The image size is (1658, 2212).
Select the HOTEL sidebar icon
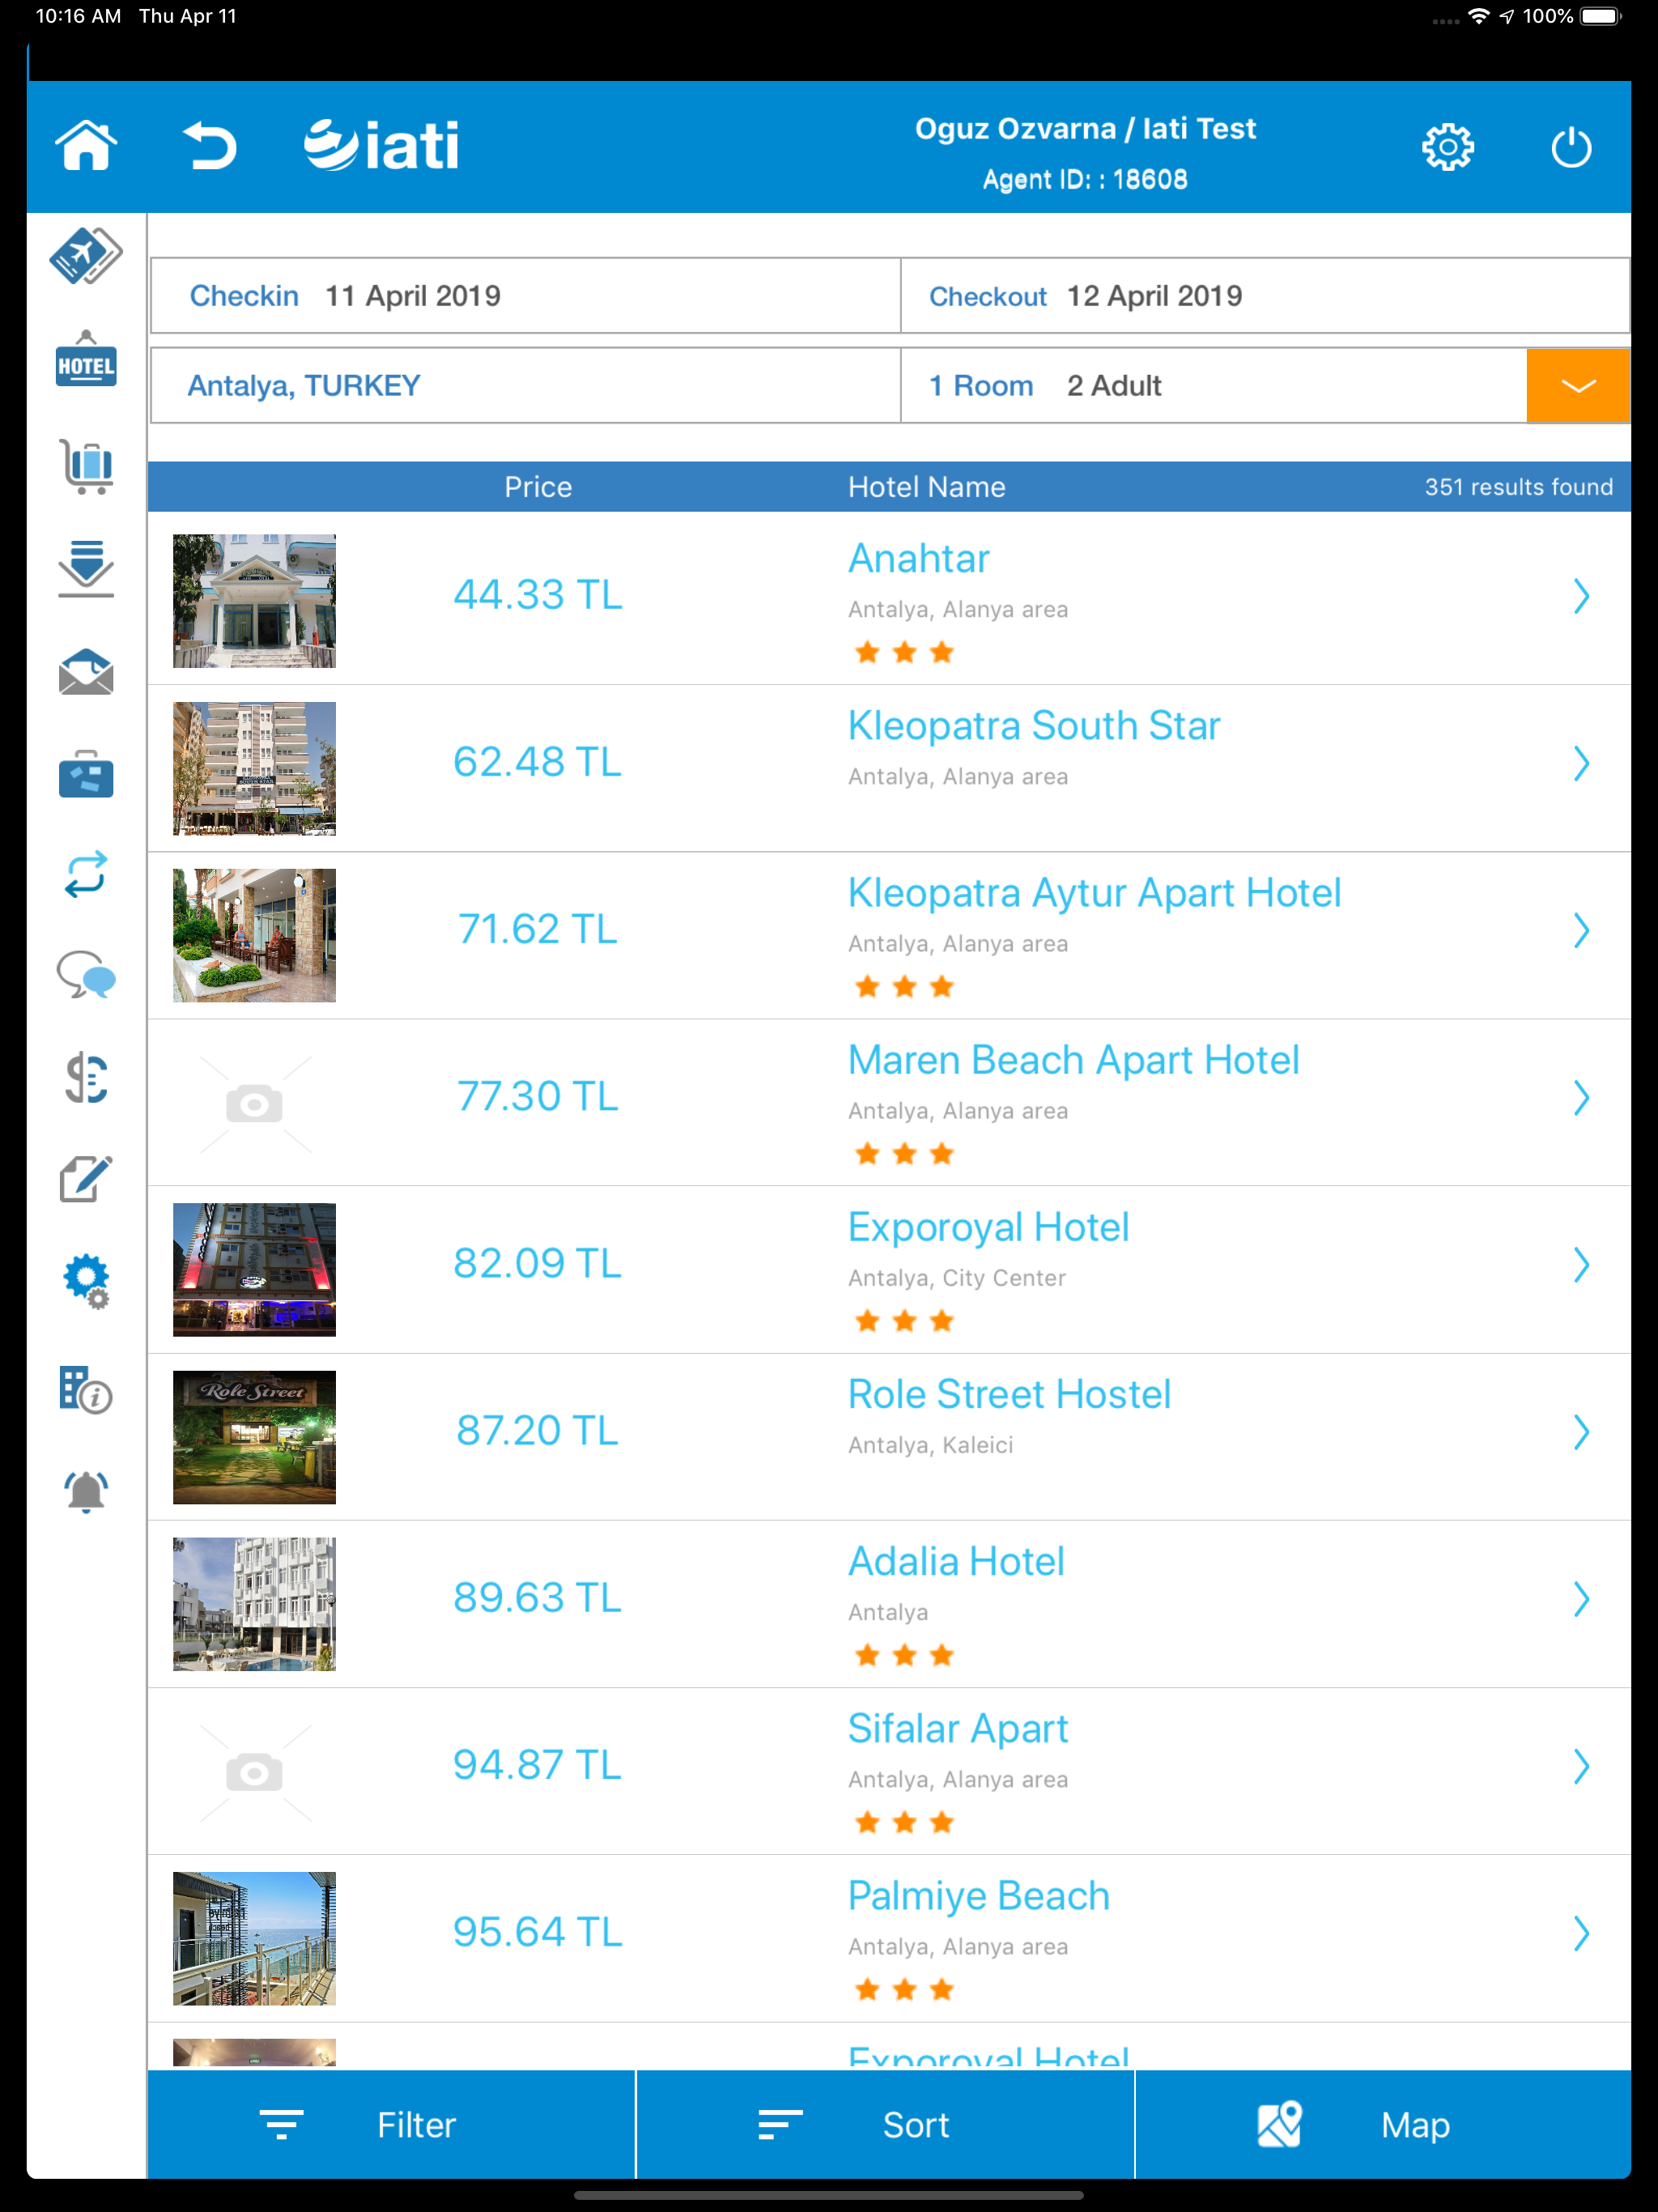tap(86, 359)
